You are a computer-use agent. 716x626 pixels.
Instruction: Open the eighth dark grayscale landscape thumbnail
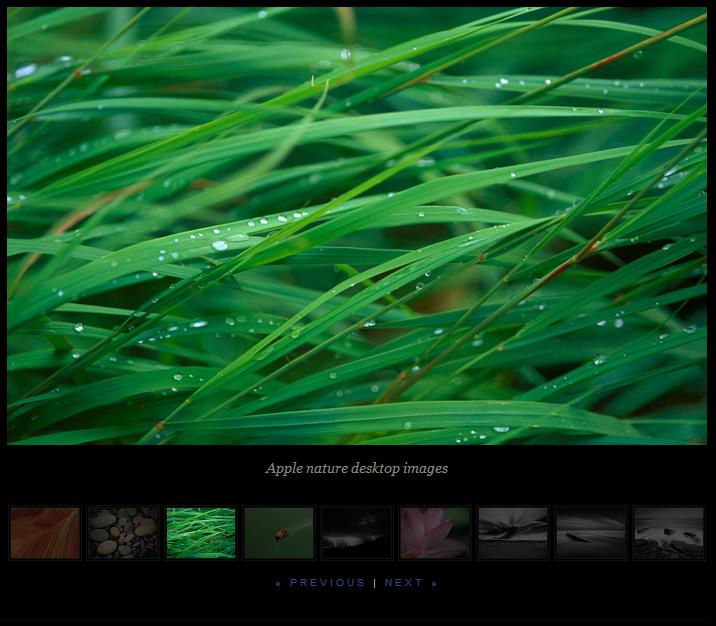click(x=591, y=533)
